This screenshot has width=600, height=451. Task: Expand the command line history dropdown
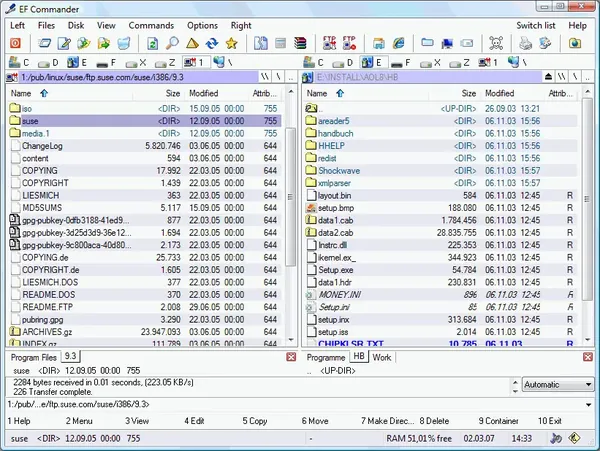coord(588,404)
